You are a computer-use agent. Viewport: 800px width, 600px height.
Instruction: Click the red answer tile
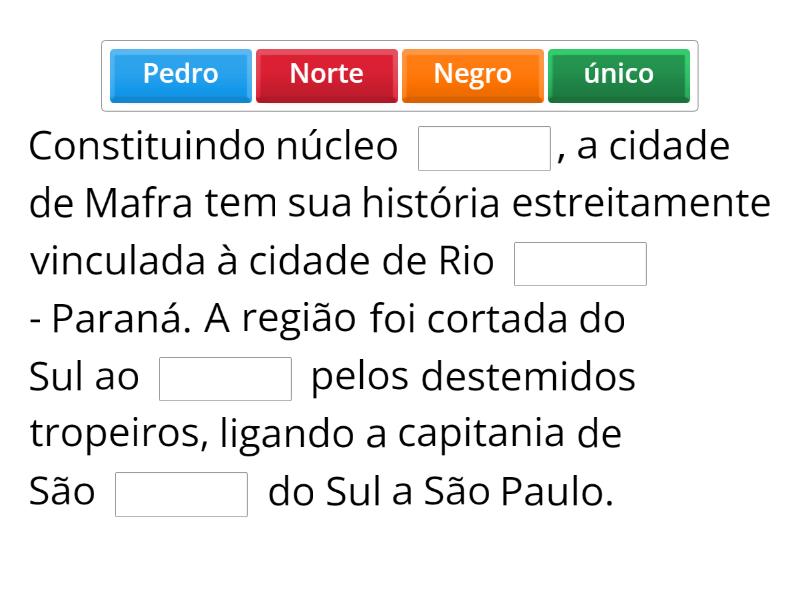[x=326, y=75]
